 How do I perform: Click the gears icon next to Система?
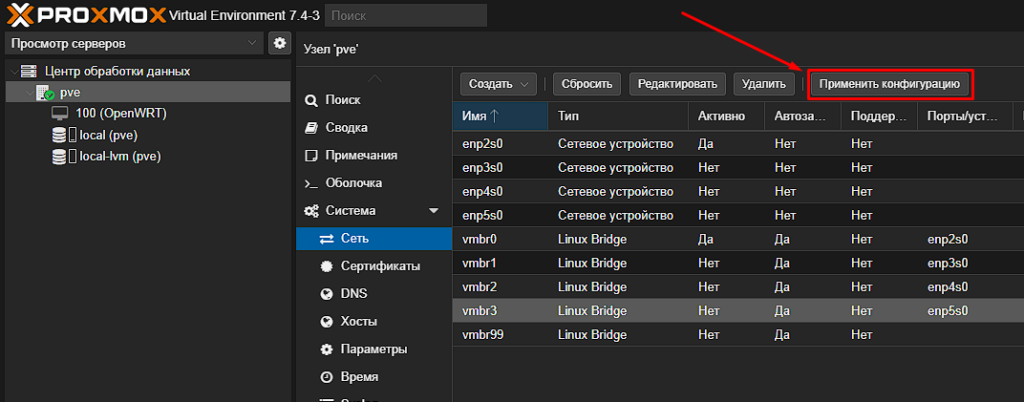tap(312, 211)
